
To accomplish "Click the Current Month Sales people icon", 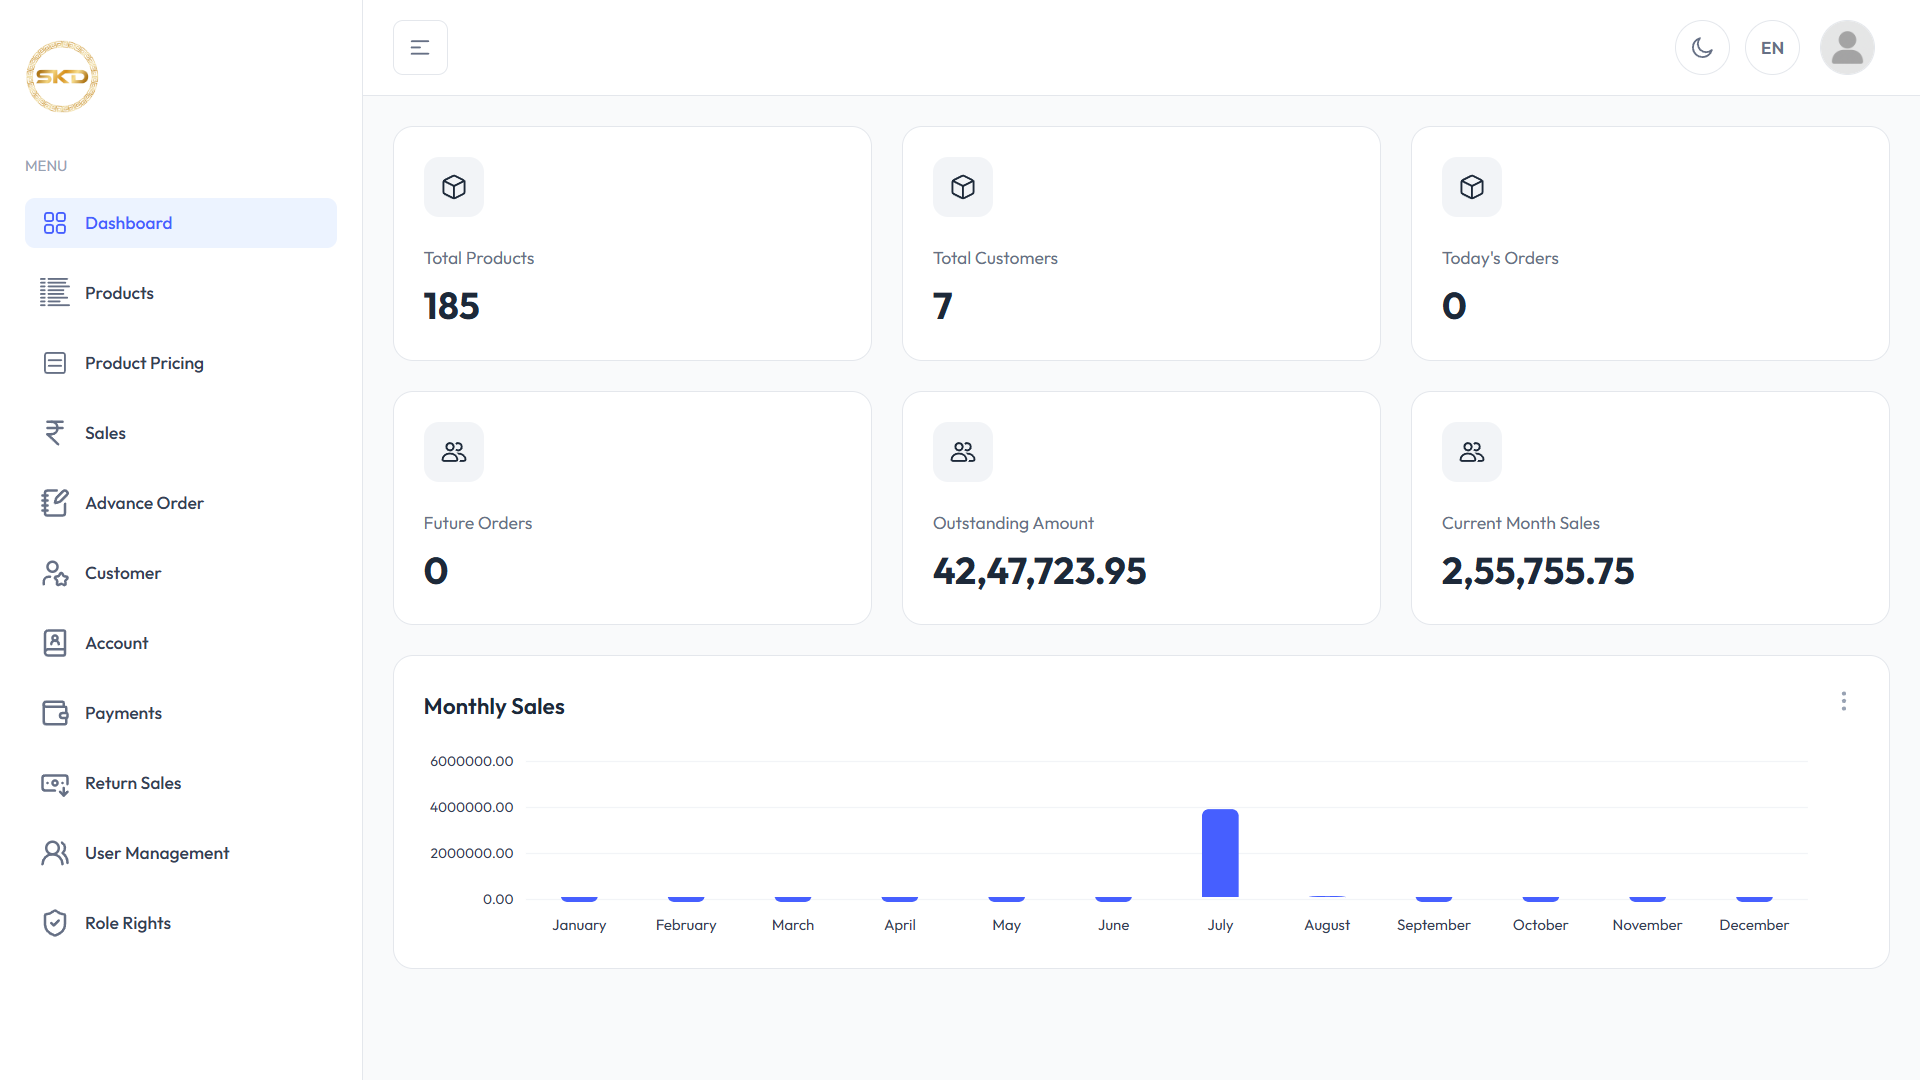I will tap(1472, 452).
